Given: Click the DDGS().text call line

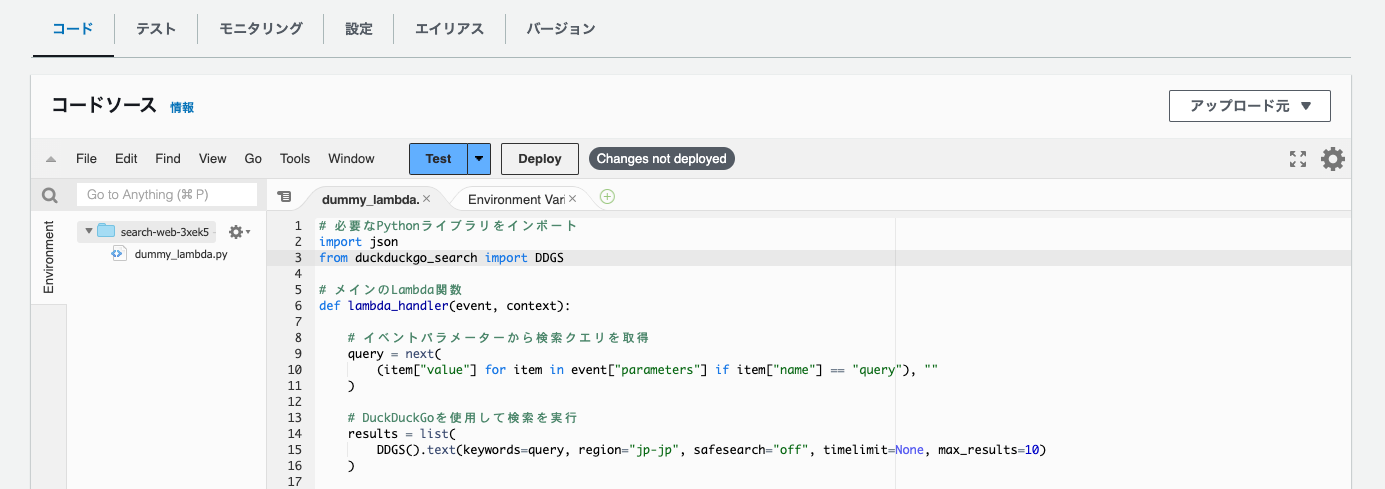Looking at the screenshot, I should (711, 450).
